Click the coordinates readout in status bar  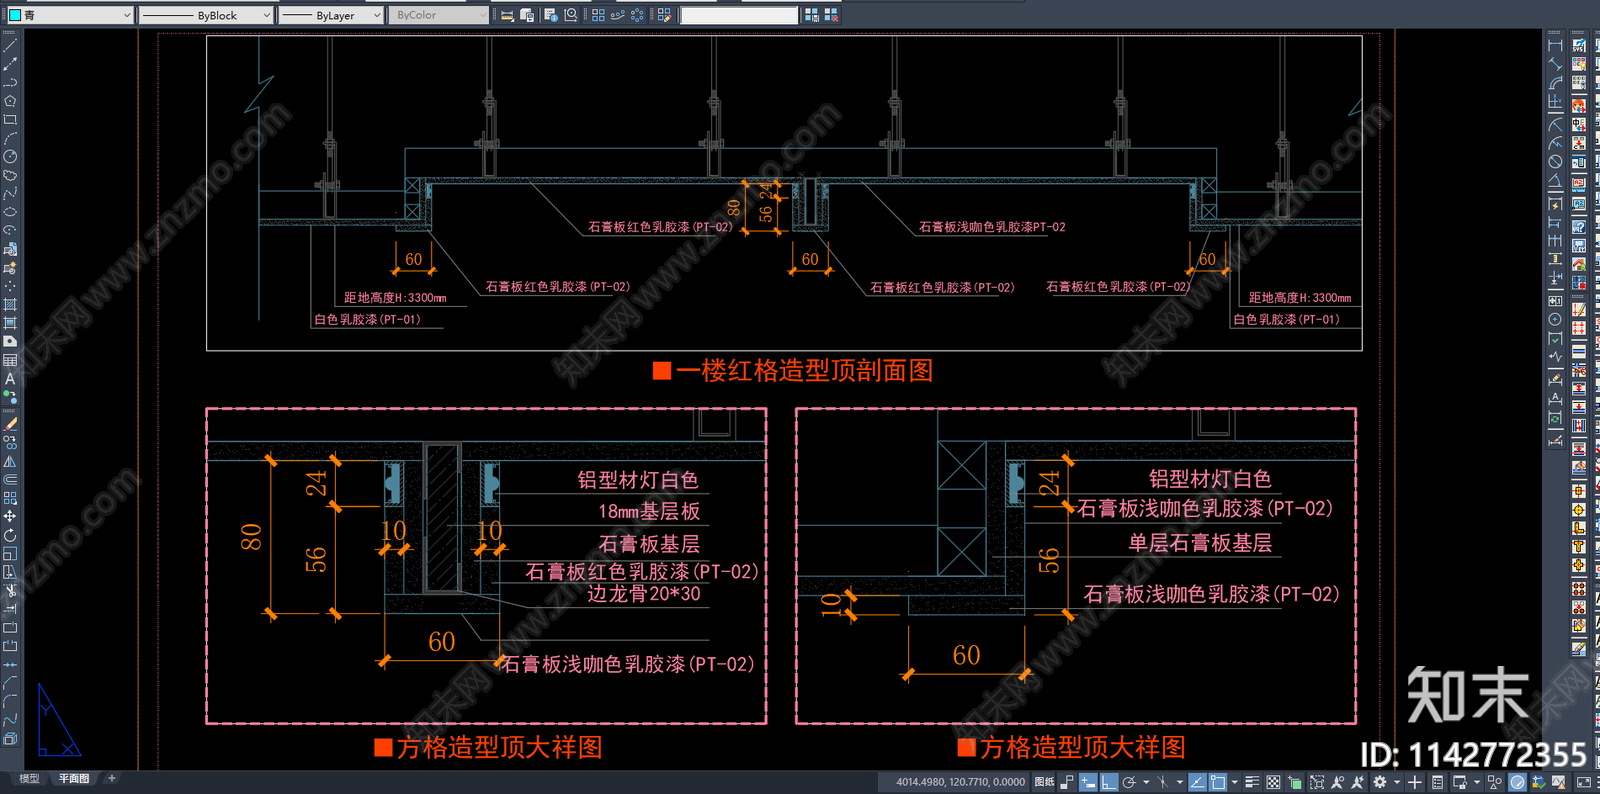click(x=960, y=782)
